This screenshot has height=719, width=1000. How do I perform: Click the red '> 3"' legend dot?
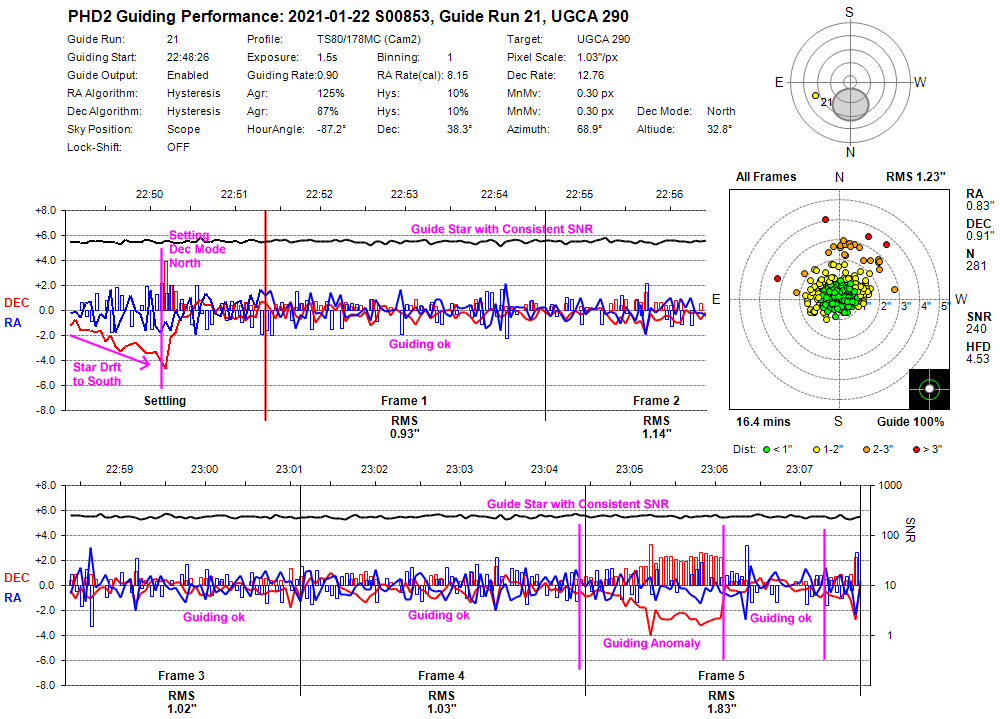point(916,449)
